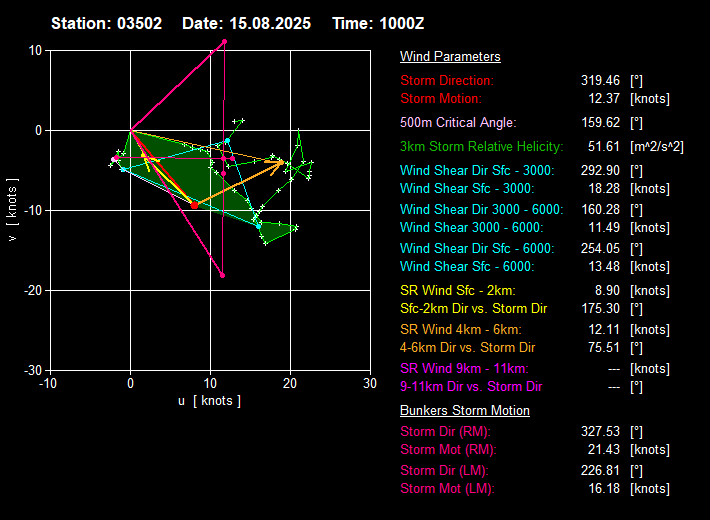710x520 pixels.
Task: Click the value 160.28
Action: pos(600,210)
